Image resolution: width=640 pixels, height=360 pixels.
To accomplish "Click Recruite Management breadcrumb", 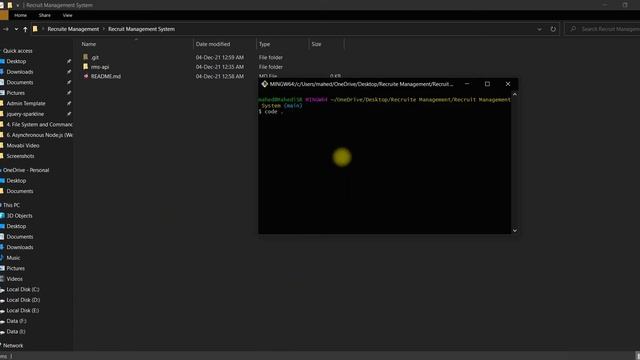I will point(73,29).
